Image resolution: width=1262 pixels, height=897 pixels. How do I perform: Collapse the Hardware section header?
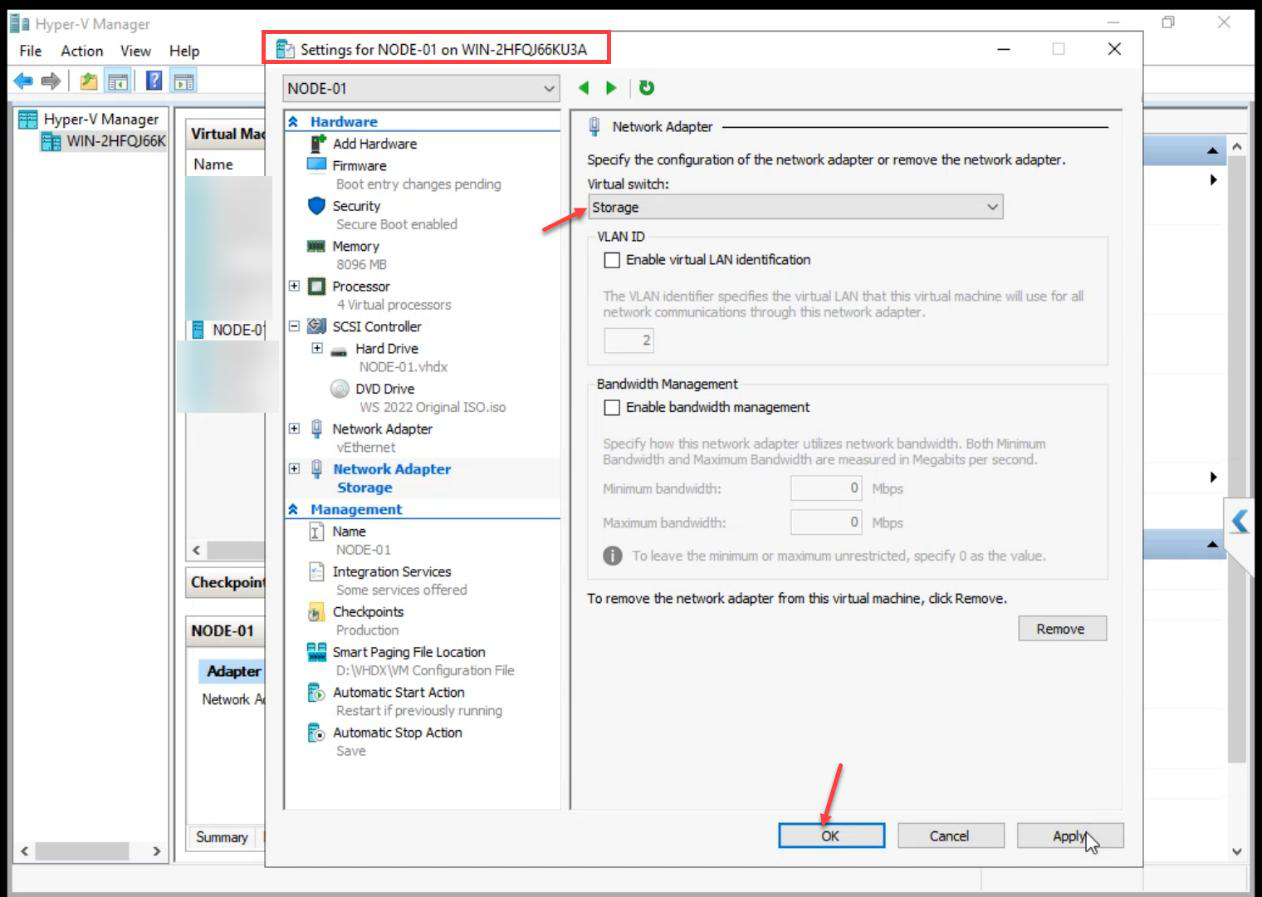(x=293, y=121)
